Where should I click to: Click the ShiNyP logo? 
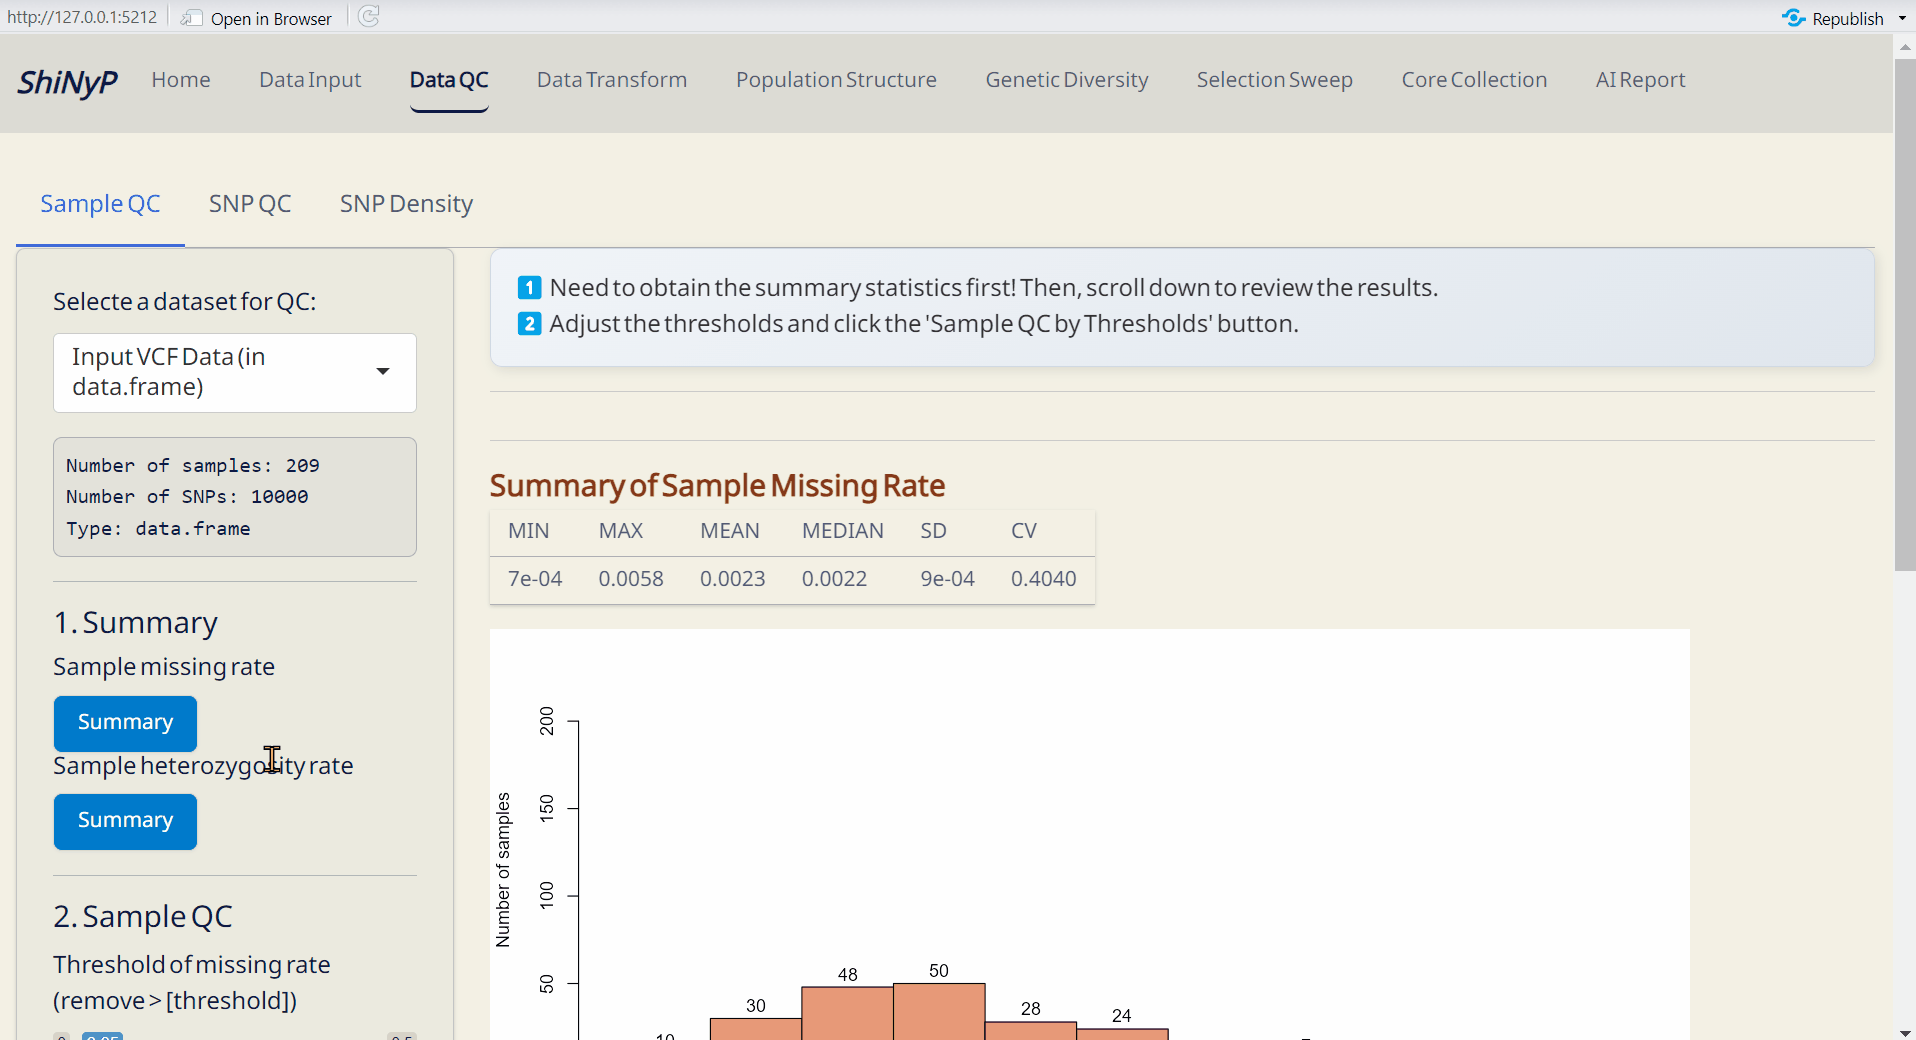pos(67,81)
